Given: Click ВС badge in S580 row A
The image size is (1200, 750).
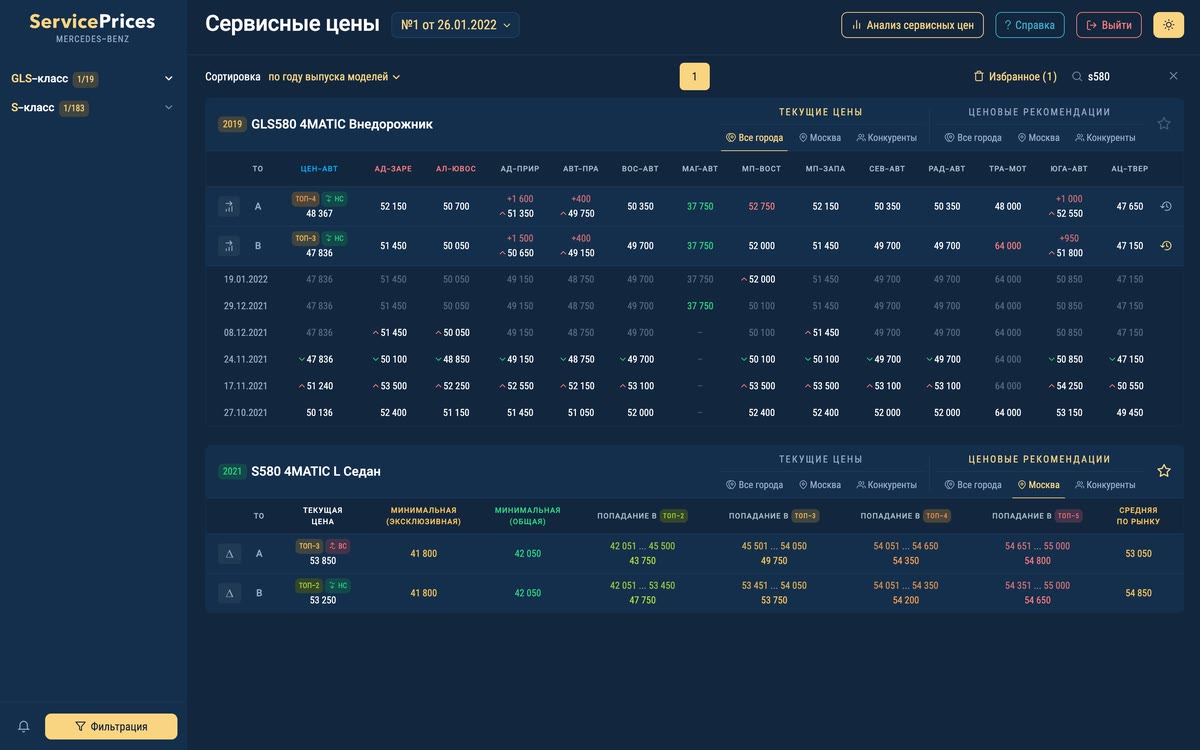Looking at the screenshot, I should 337,546.
